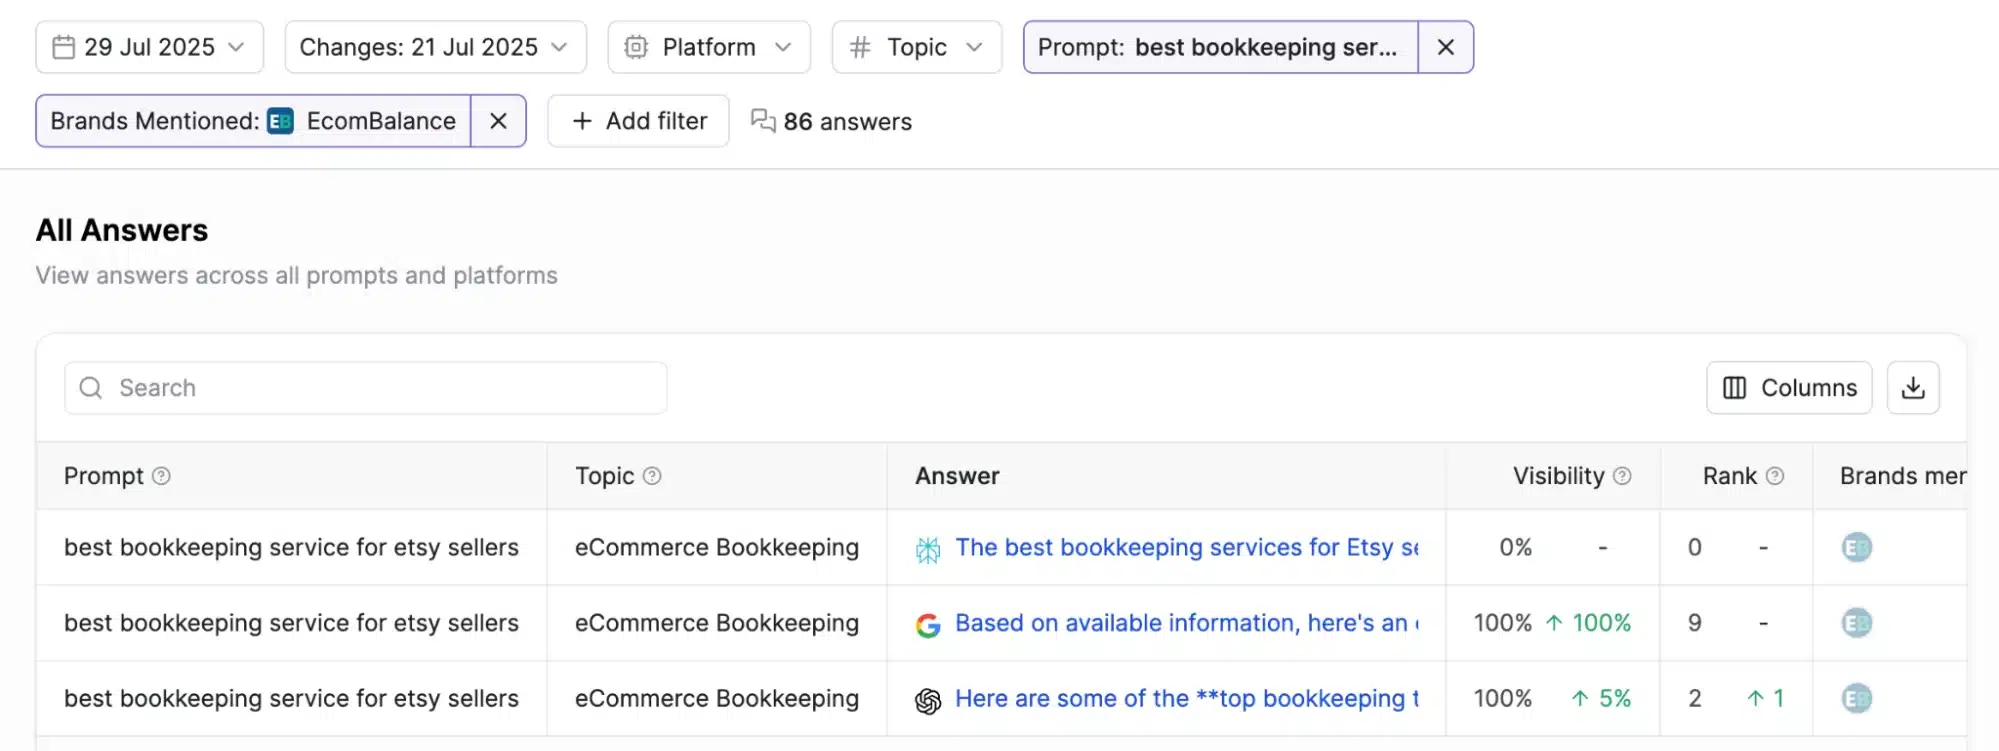Click the Add filter button
1999x751 pixels.
tap(638, 121)
